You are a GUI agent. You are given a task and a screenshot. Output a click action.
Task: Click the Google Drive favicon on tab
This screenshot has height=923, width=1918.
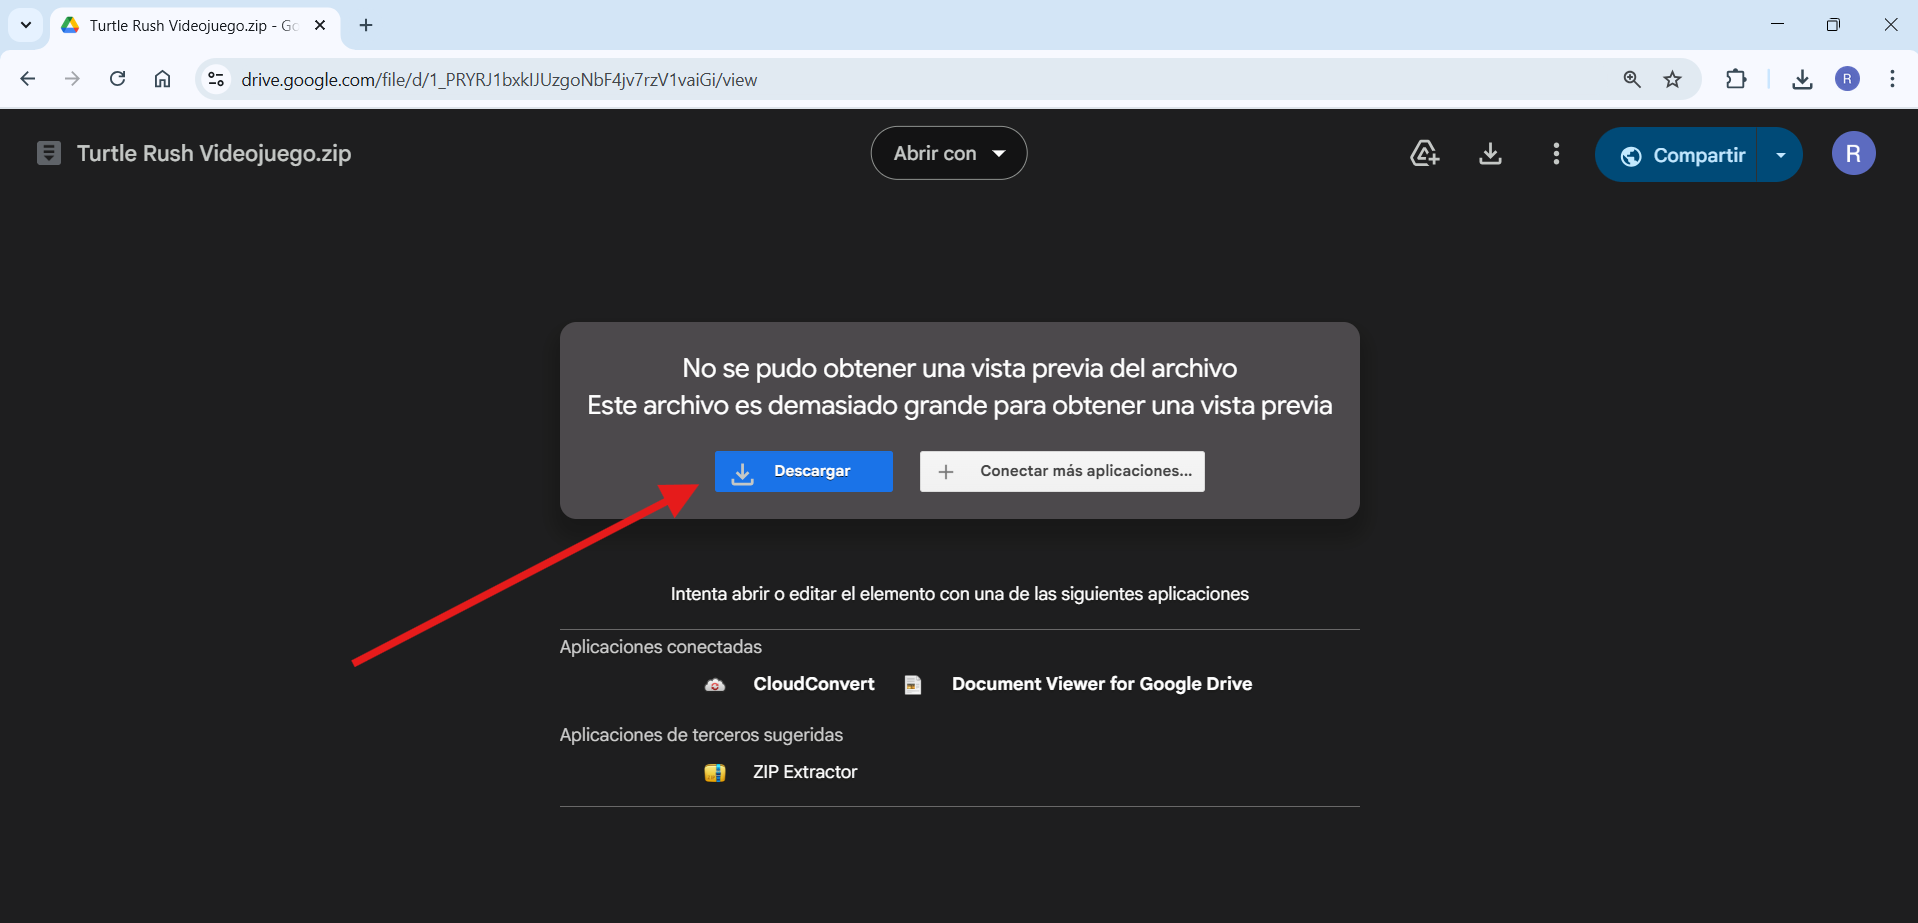70,25
